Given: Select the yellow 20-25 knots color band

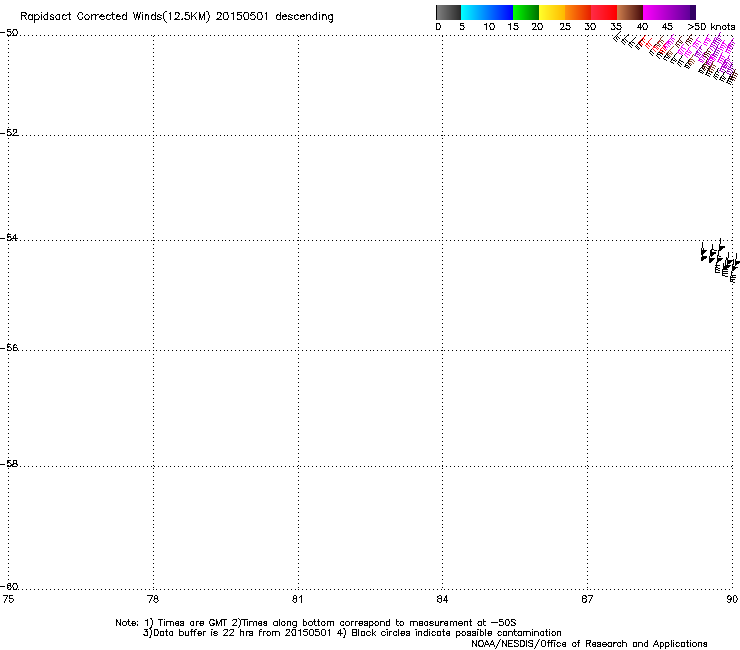Looking at the screenshot, I should pyautogui.click(x=552, y=12).
